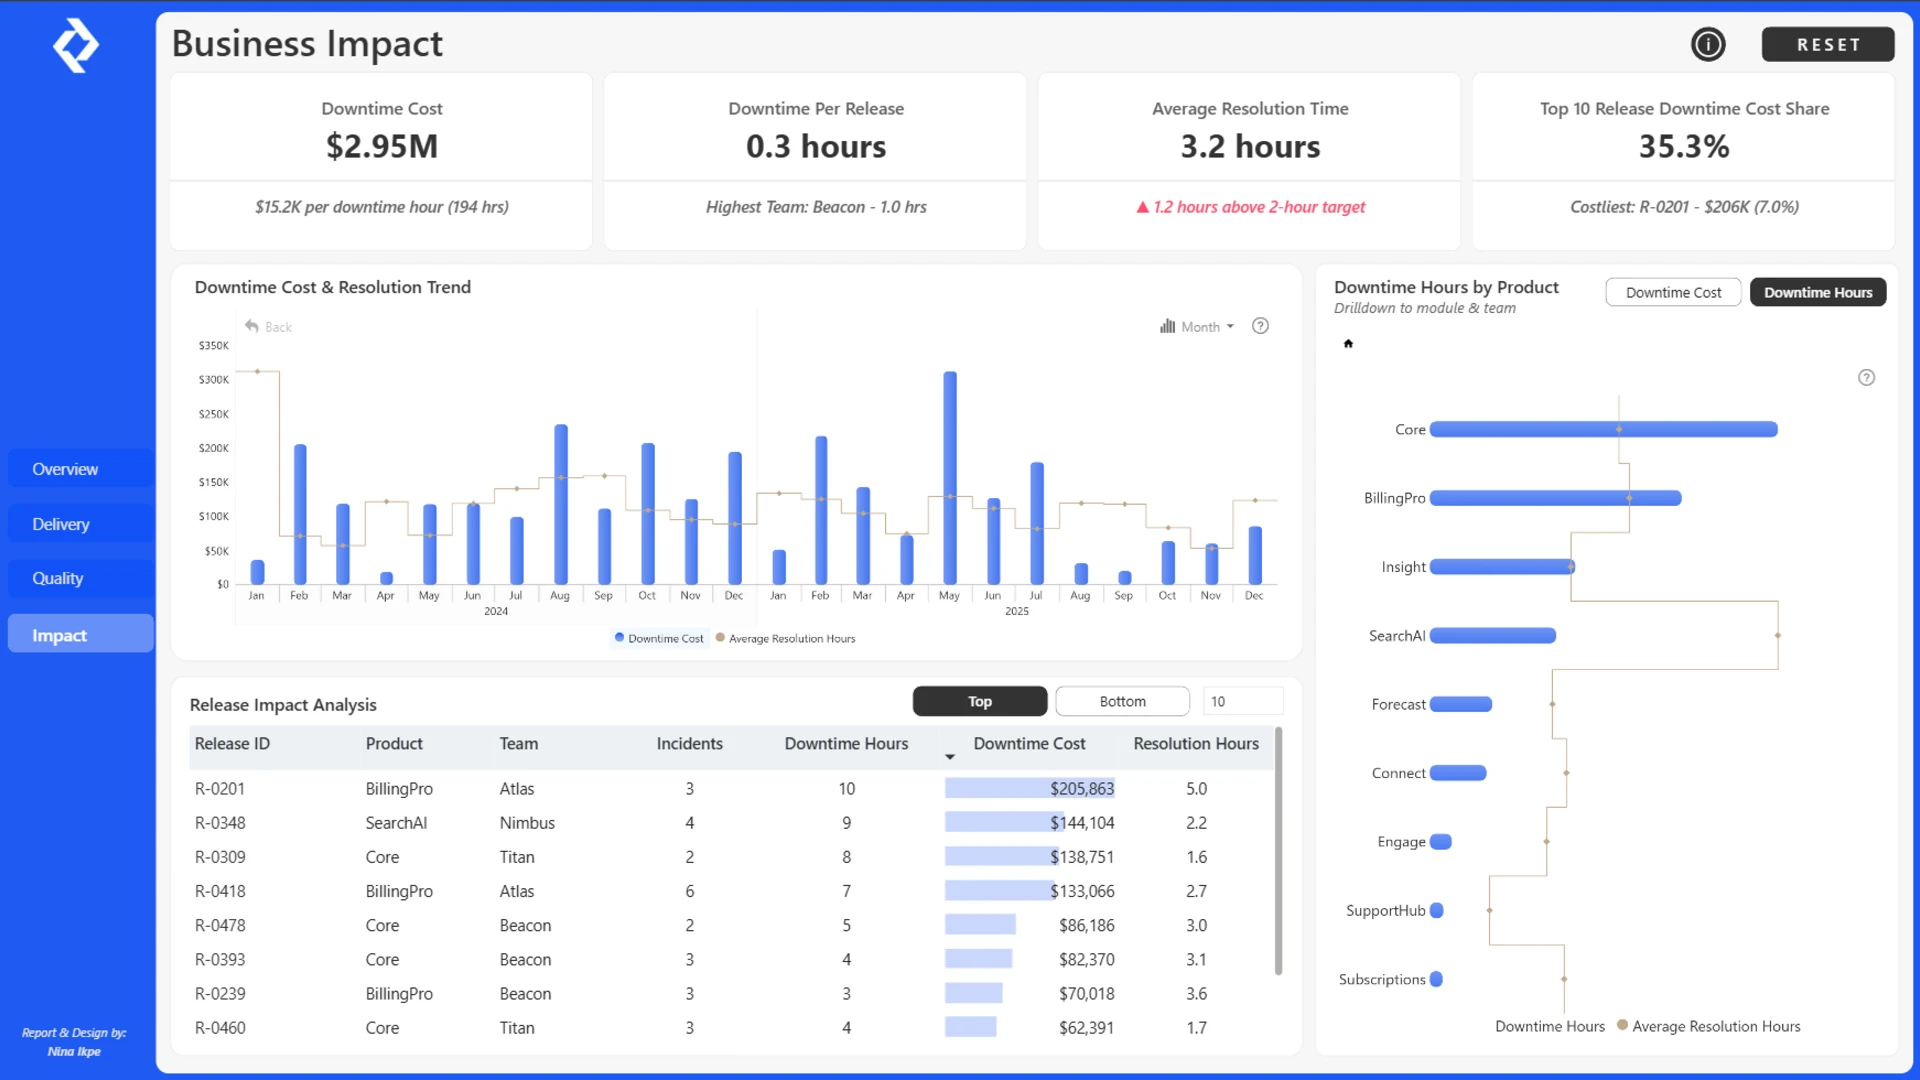Viewport: 1920px width, 1080px height.
Task: Open the Month granularity dropdown
Action: tap(1208, 327)
